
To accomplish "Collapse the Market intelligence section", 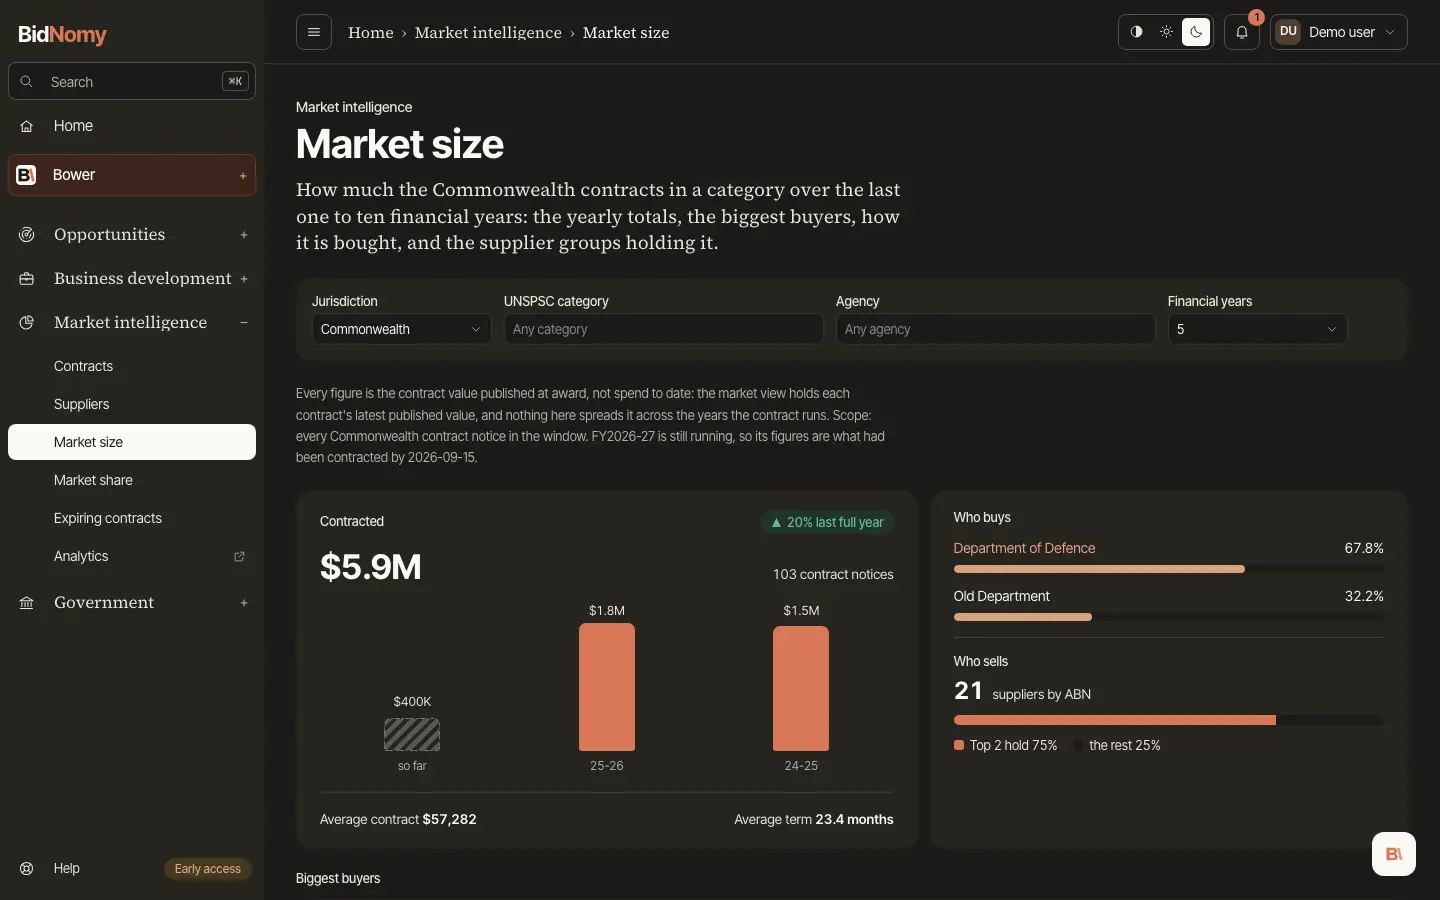I will pos(132,322).
